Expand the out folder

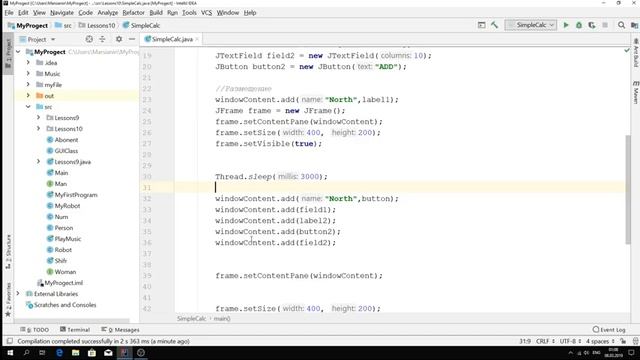[x=28, y=96]
